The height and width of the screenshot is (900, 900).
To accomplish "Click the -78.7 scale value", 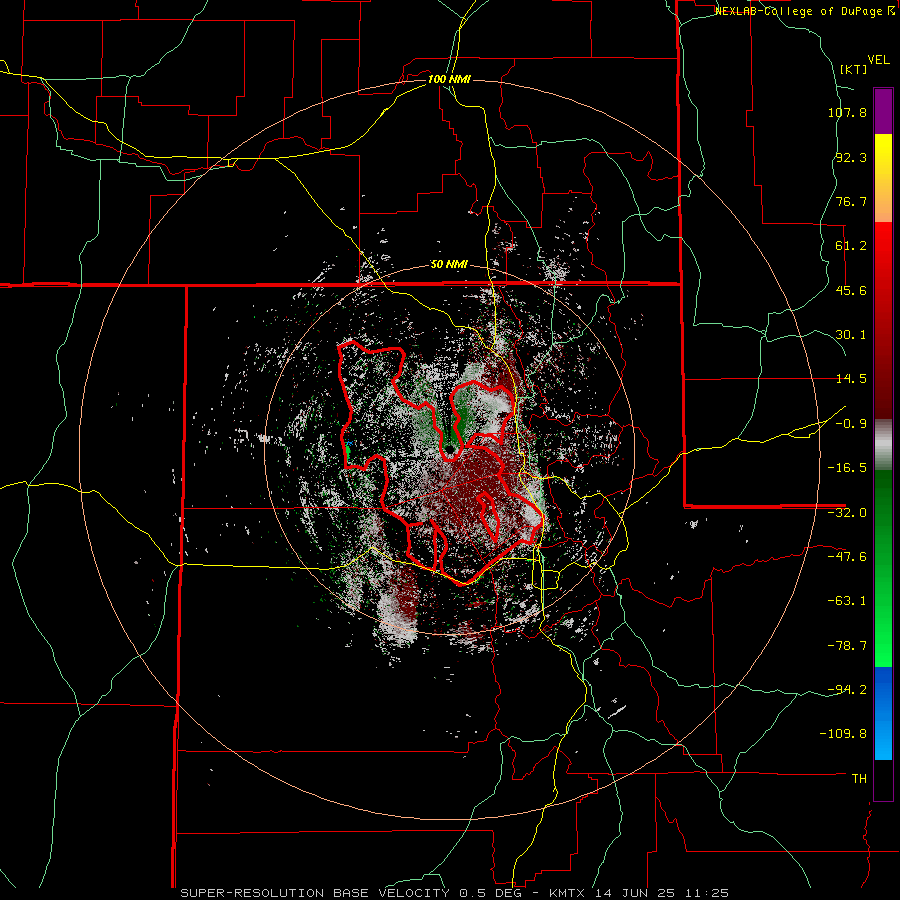I will [847, 646].
